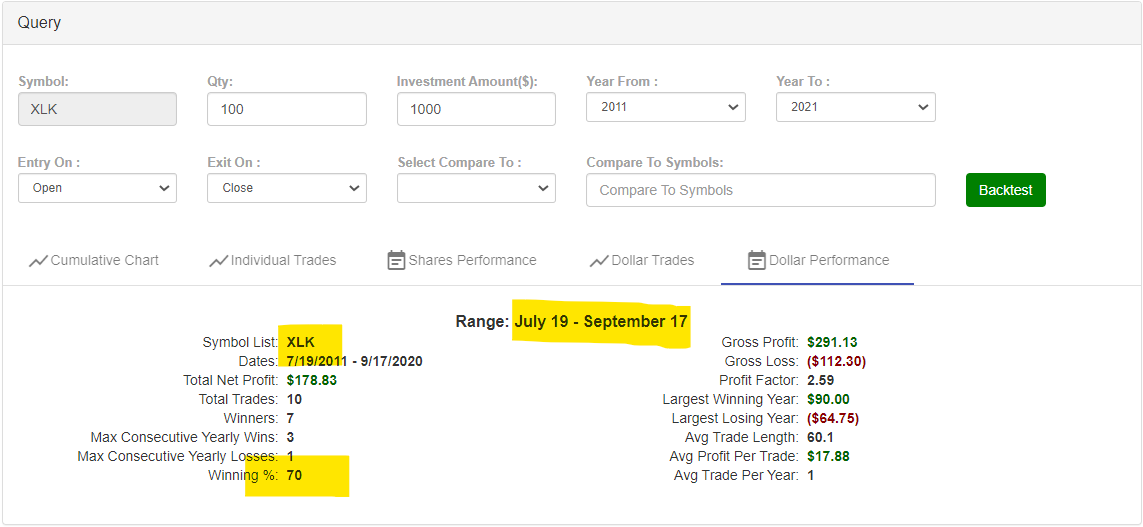
Task: Click the Total Trades value 10
Action: [x=294, y=399]
